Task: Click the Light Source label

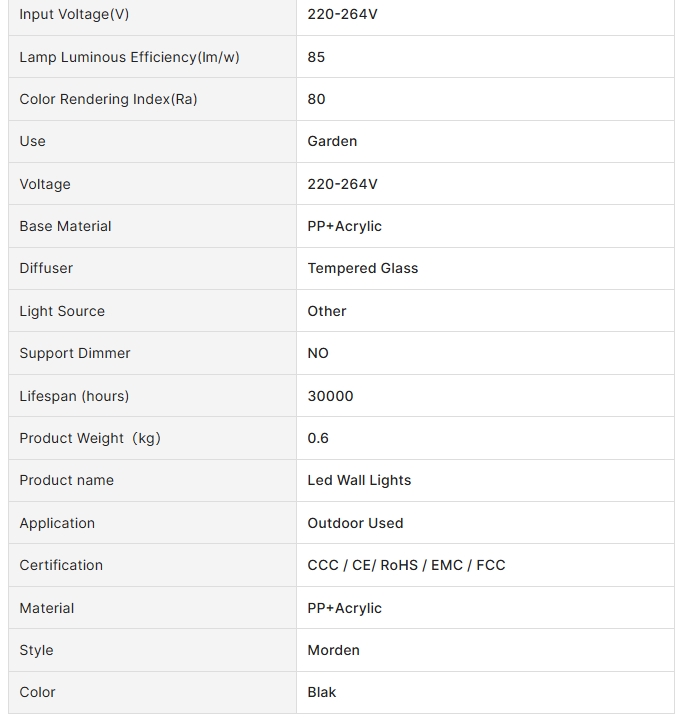Action: pyautogui.click(x=62, y=311)
